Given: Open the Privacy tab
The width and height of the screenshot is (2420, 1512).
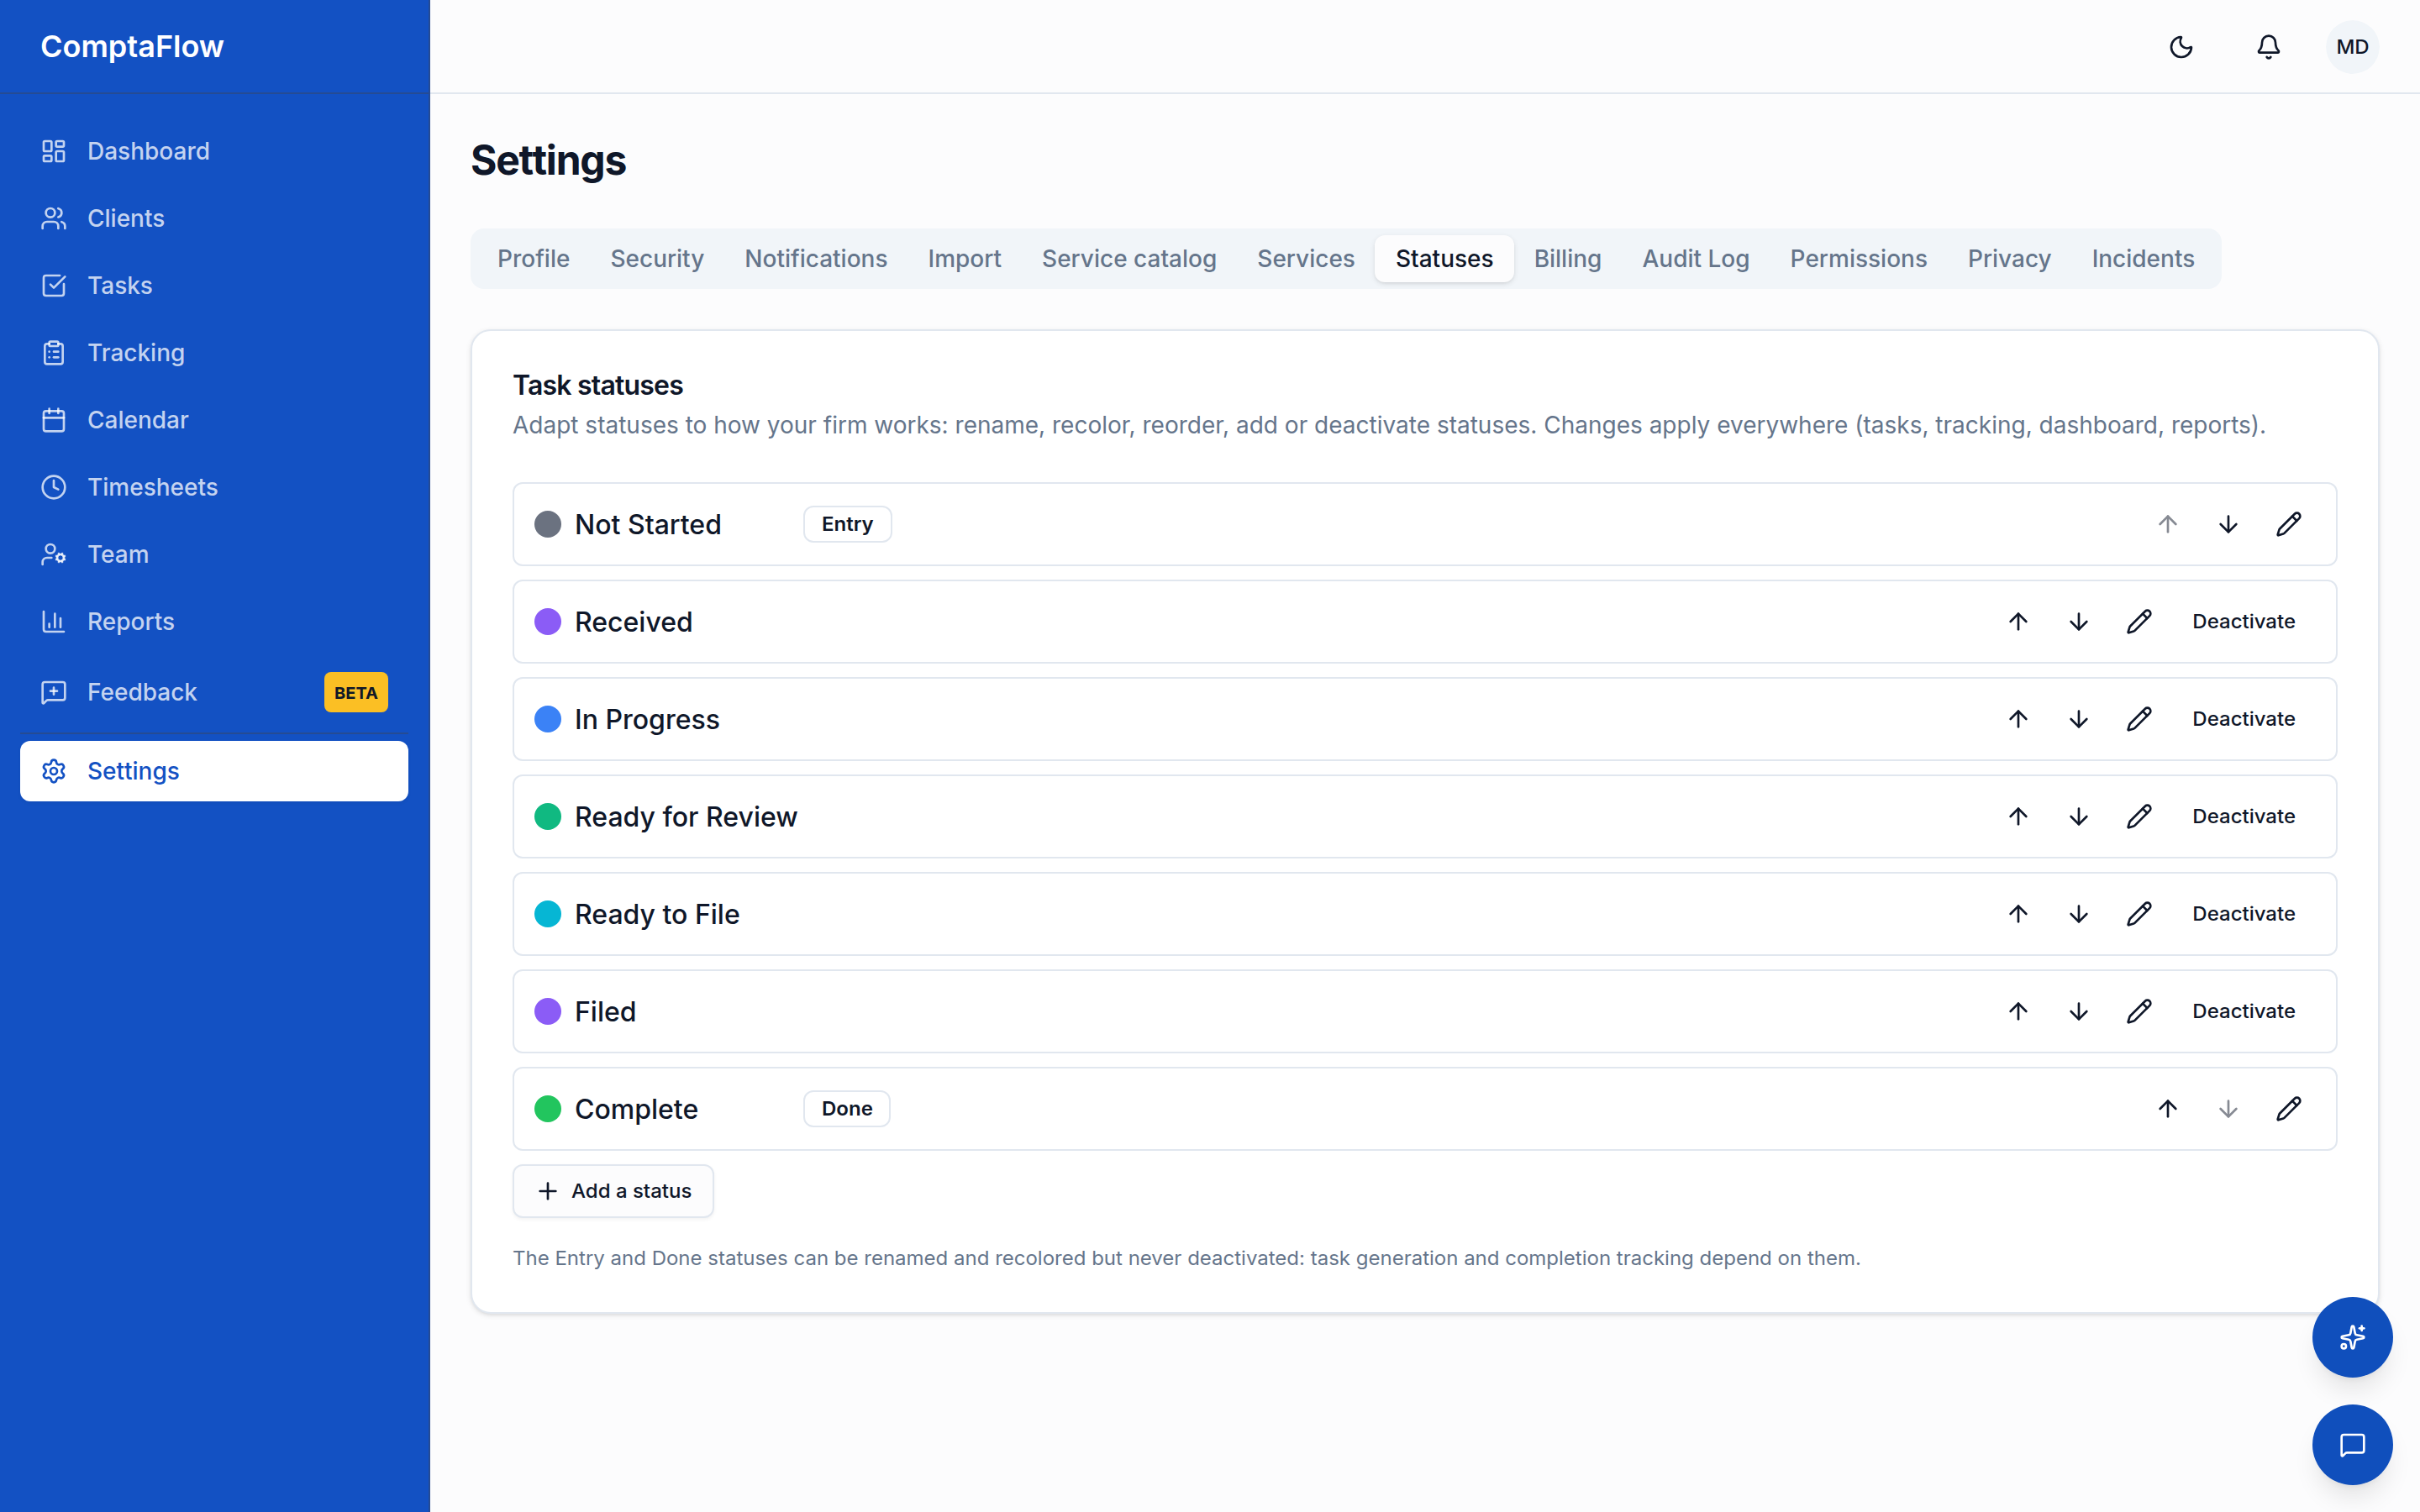Looking at the screenshot, I should click(x=2009, y=259).
